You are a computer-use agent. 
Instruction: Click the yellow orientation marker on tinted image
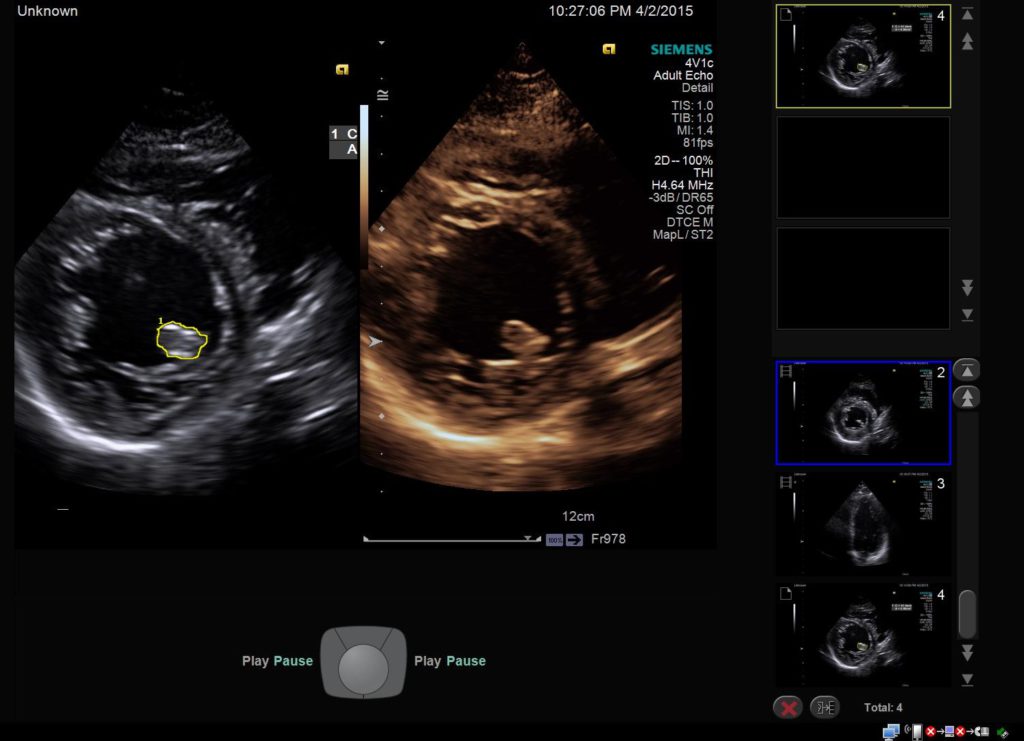[x=608, y=49]
